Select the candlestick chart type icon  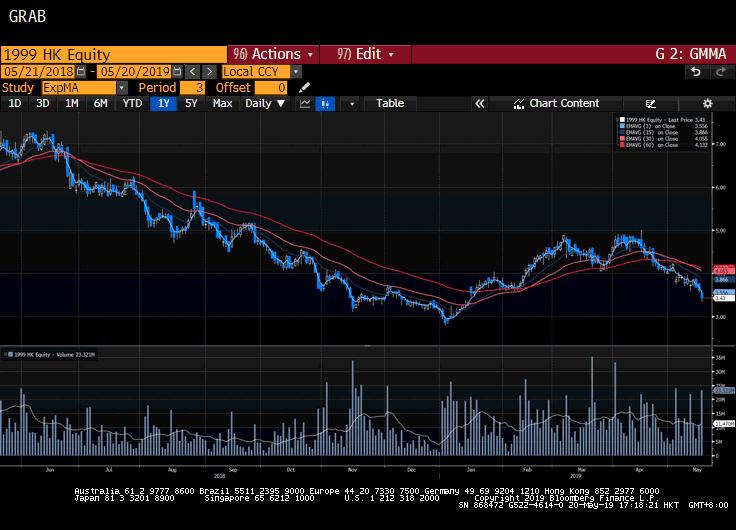point(325,103)
